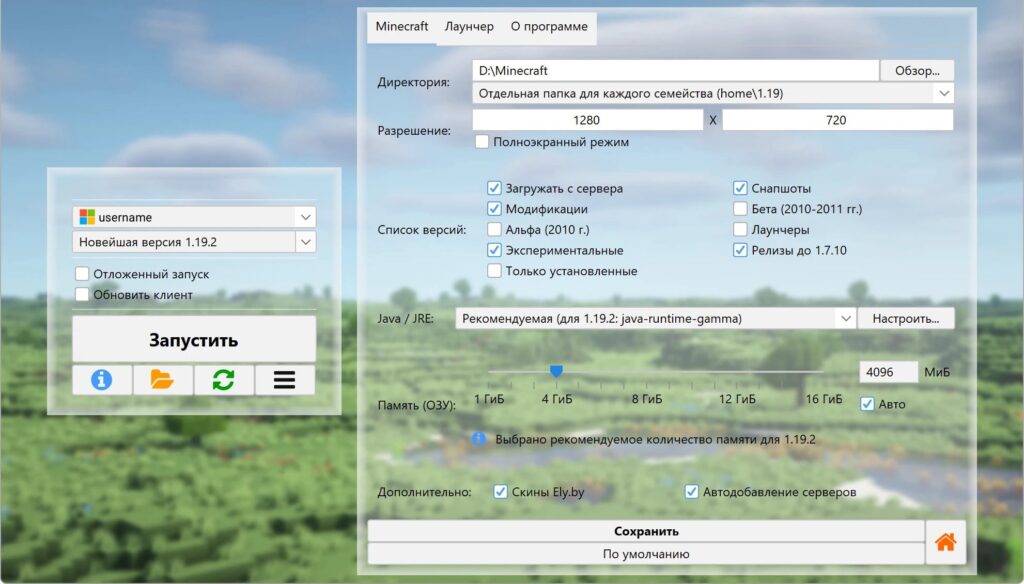
Task: Open the Java / JRE Рекомендуемая dropdown
Action: 846,318
